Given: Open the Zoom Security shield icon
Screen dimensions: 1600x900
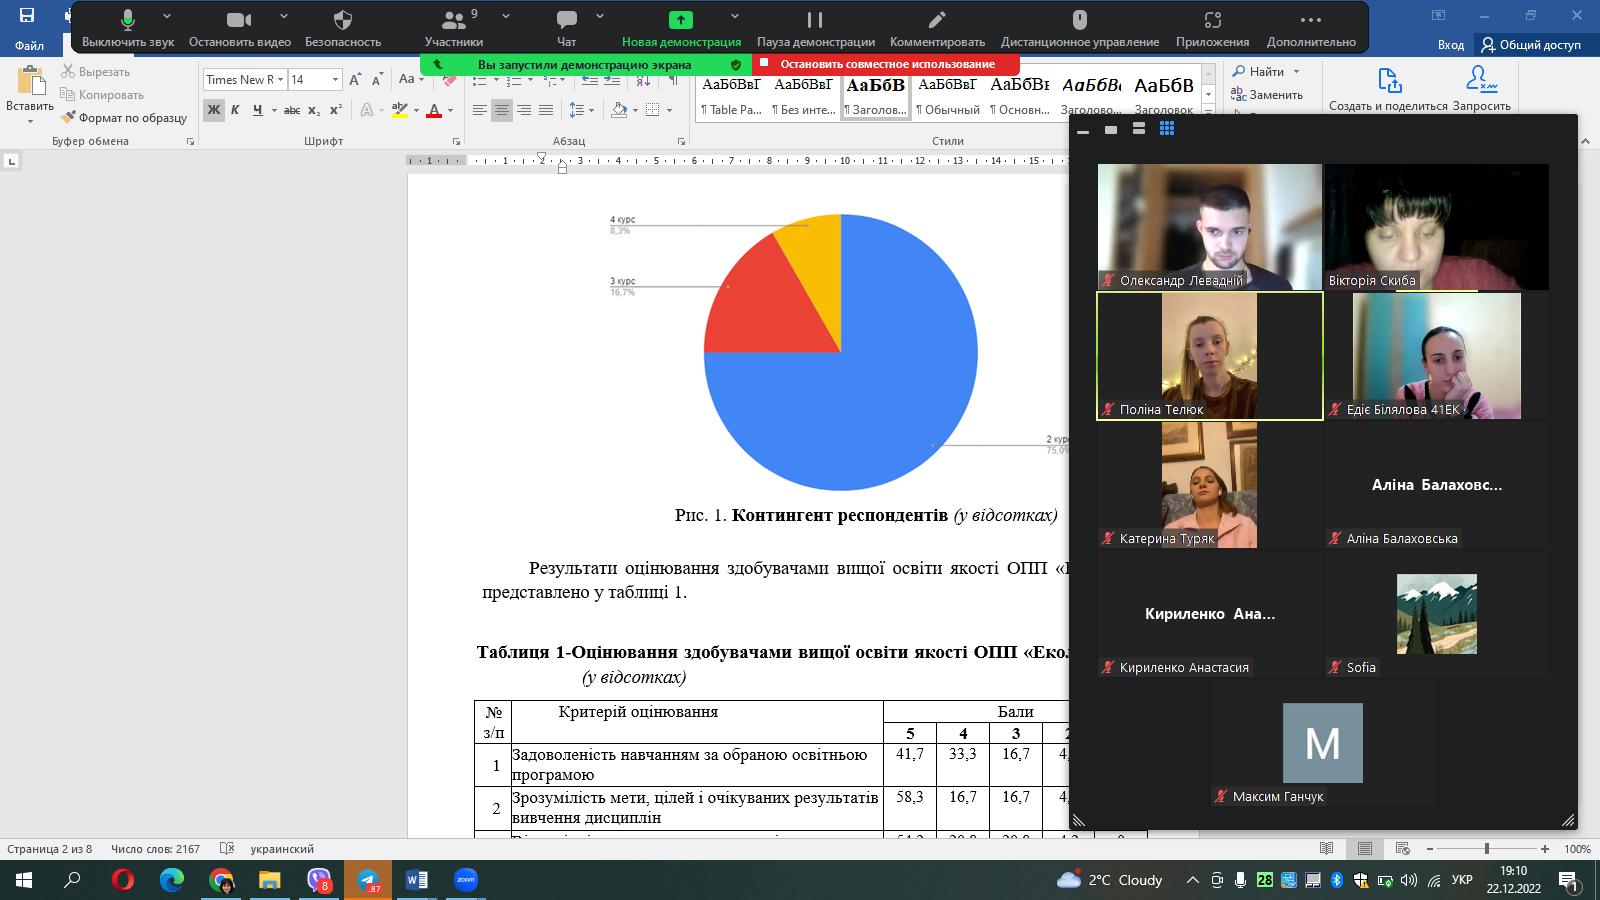Looking at the screenshot, I should (343, 21).
